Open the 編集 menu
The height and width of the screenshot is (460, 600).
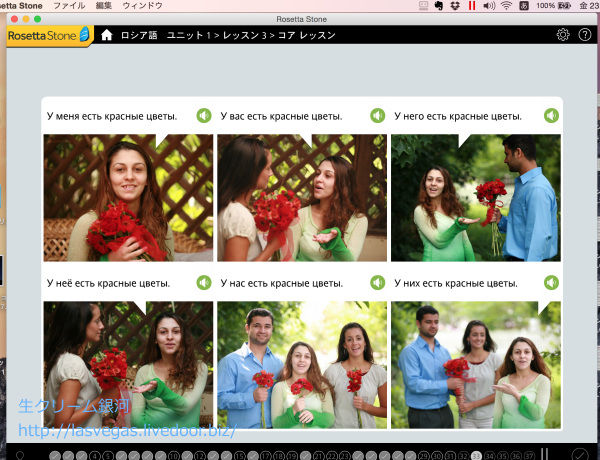coord(104,5)
